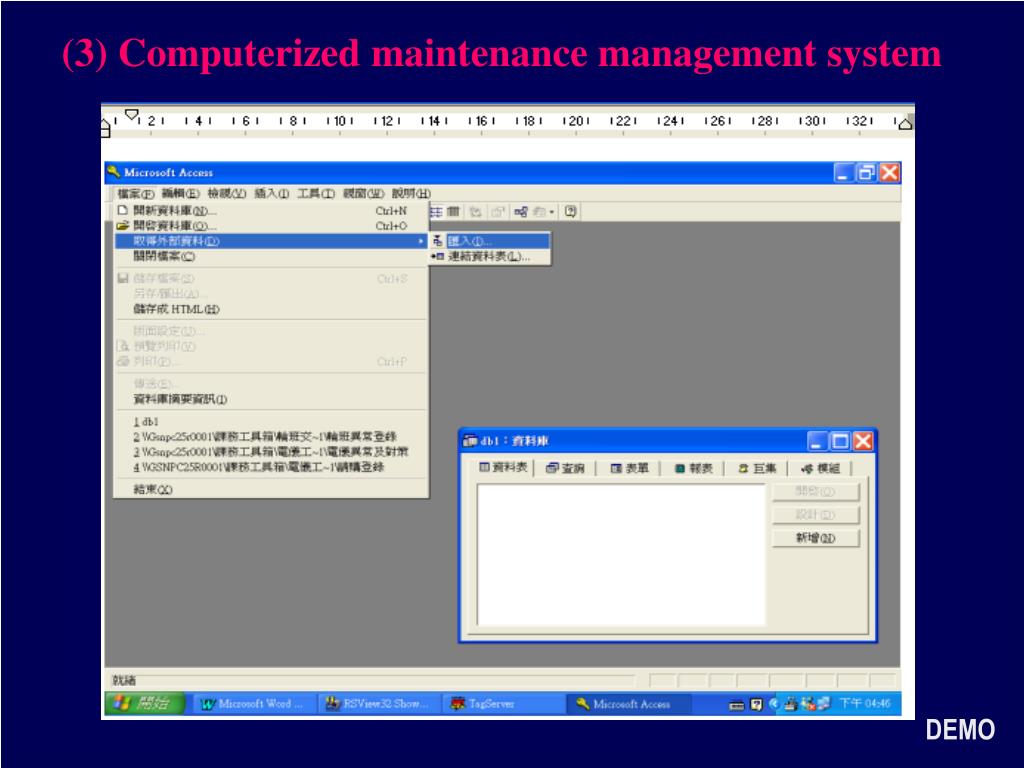The image size is (1024, 768).
Task: Click the ruler's left indent marker
Action: 106,127
